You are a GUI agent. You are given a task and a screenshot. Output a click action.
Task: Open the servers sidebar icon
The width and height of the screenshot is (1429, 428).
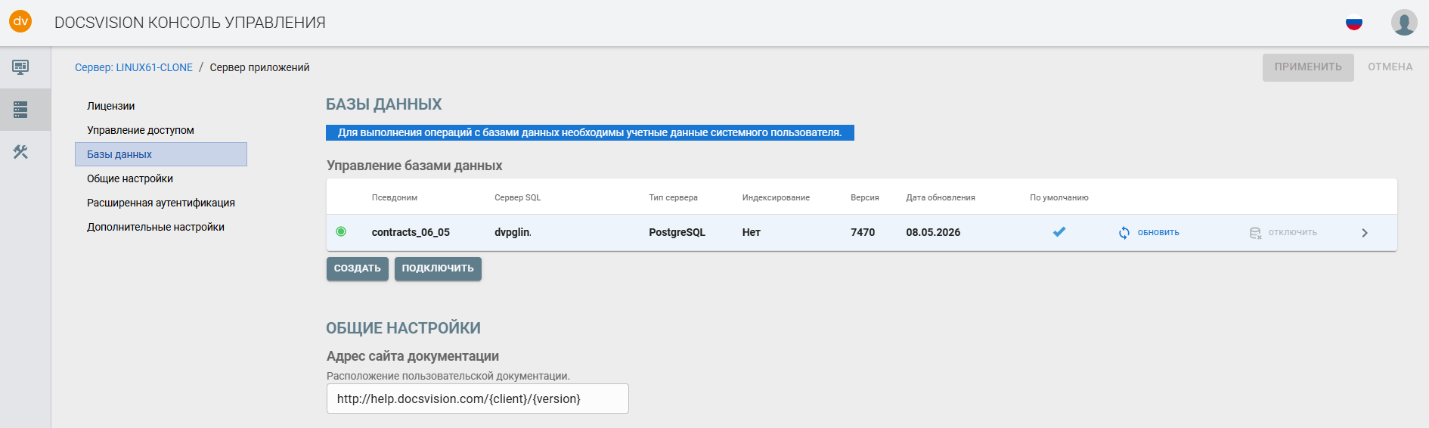point(20,109)
